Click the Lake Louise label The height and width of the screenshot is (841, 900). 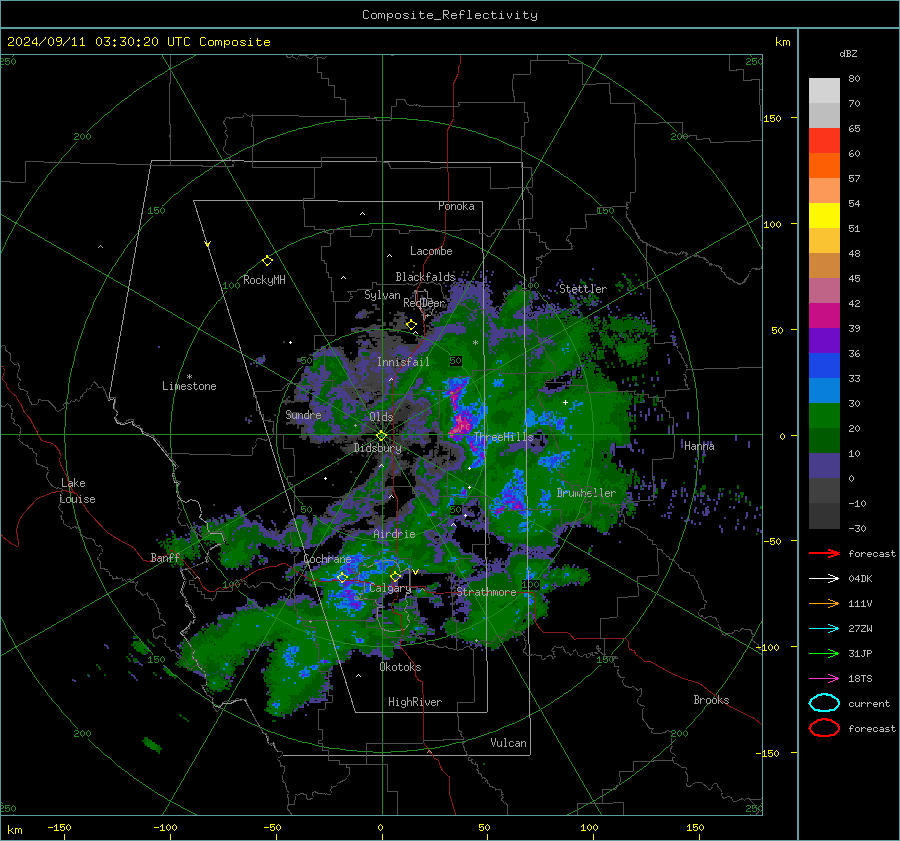tap(77, 491)
